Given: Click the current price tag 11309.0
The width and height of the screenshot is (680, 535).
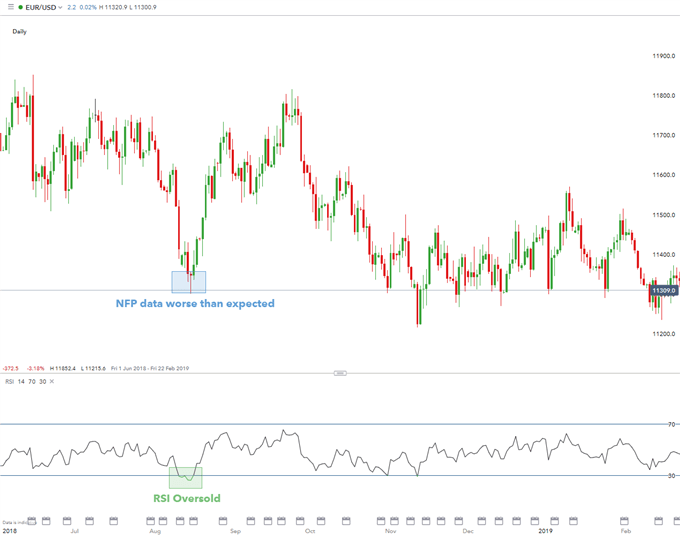Looking at the screenshot, I should [664, 290].
